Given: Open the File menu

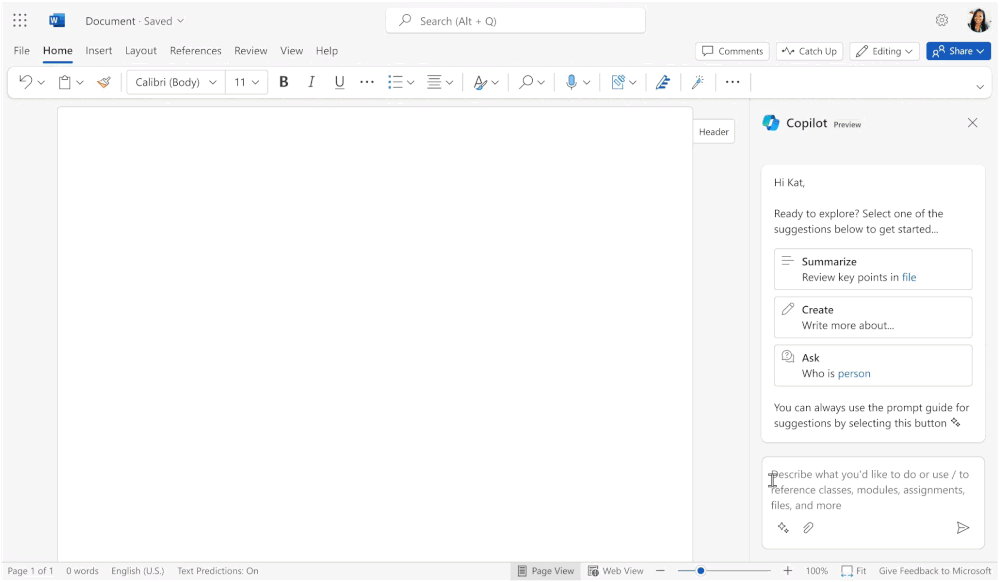Looking at the screenshot, I should point(22,50).
